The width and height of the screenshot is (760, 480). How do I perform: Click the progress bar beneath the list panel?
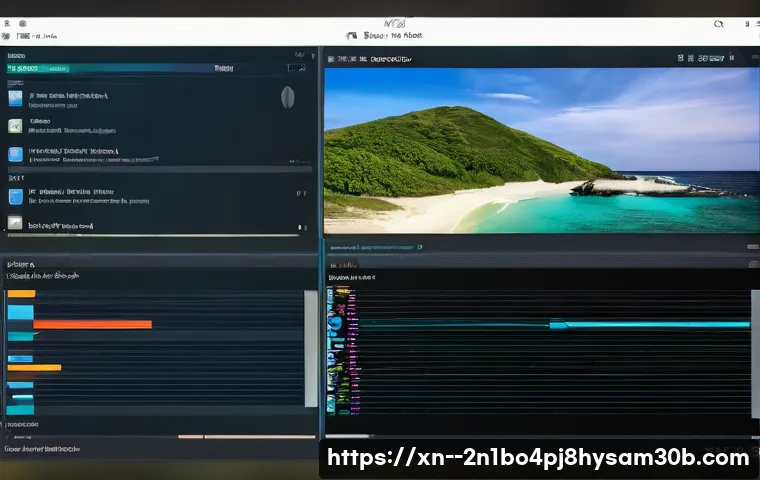click(x=153, y=236)
